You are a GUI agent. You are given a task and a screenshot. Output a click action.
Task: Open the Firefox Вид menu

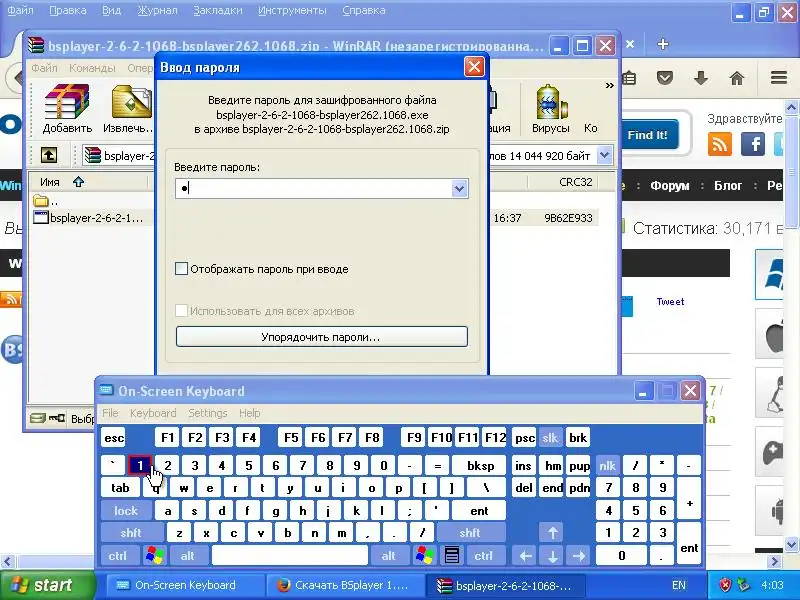(112, 10)
